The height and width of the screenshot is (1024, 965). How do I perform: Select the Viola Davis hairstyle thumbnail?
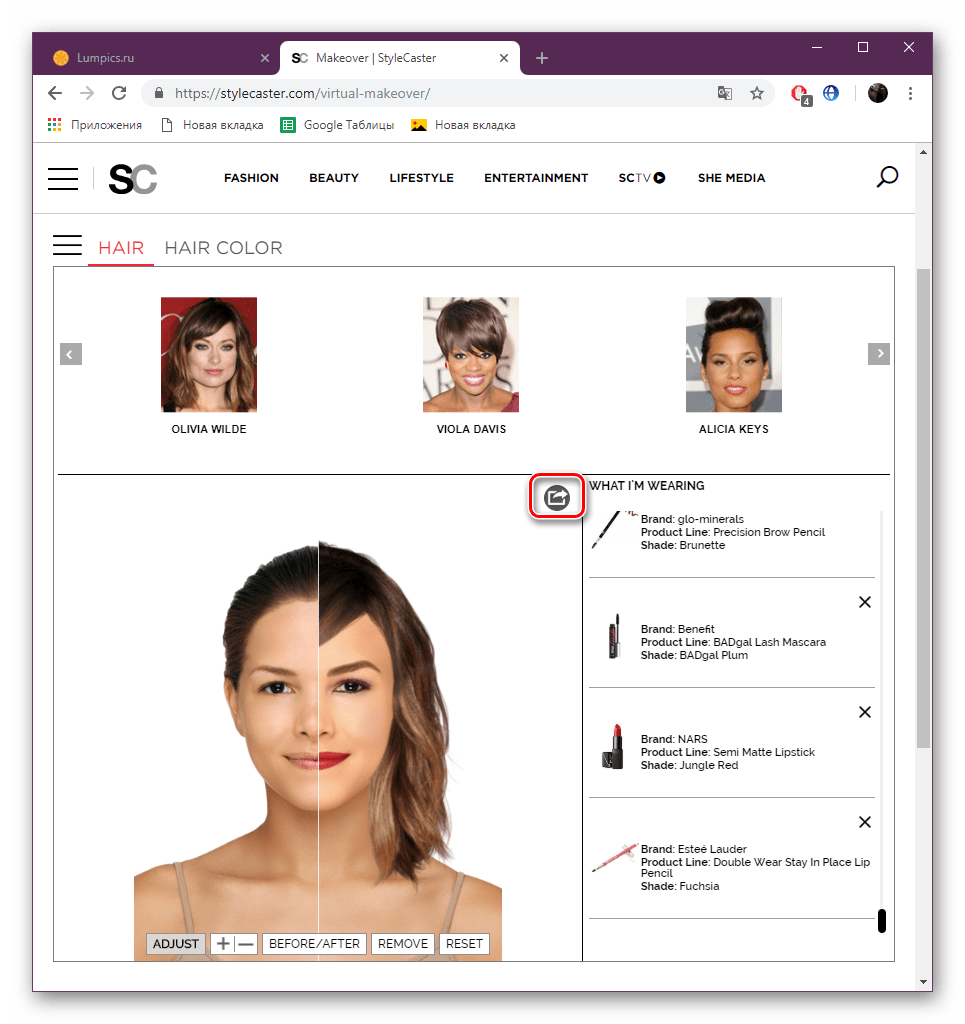point(470,354)
